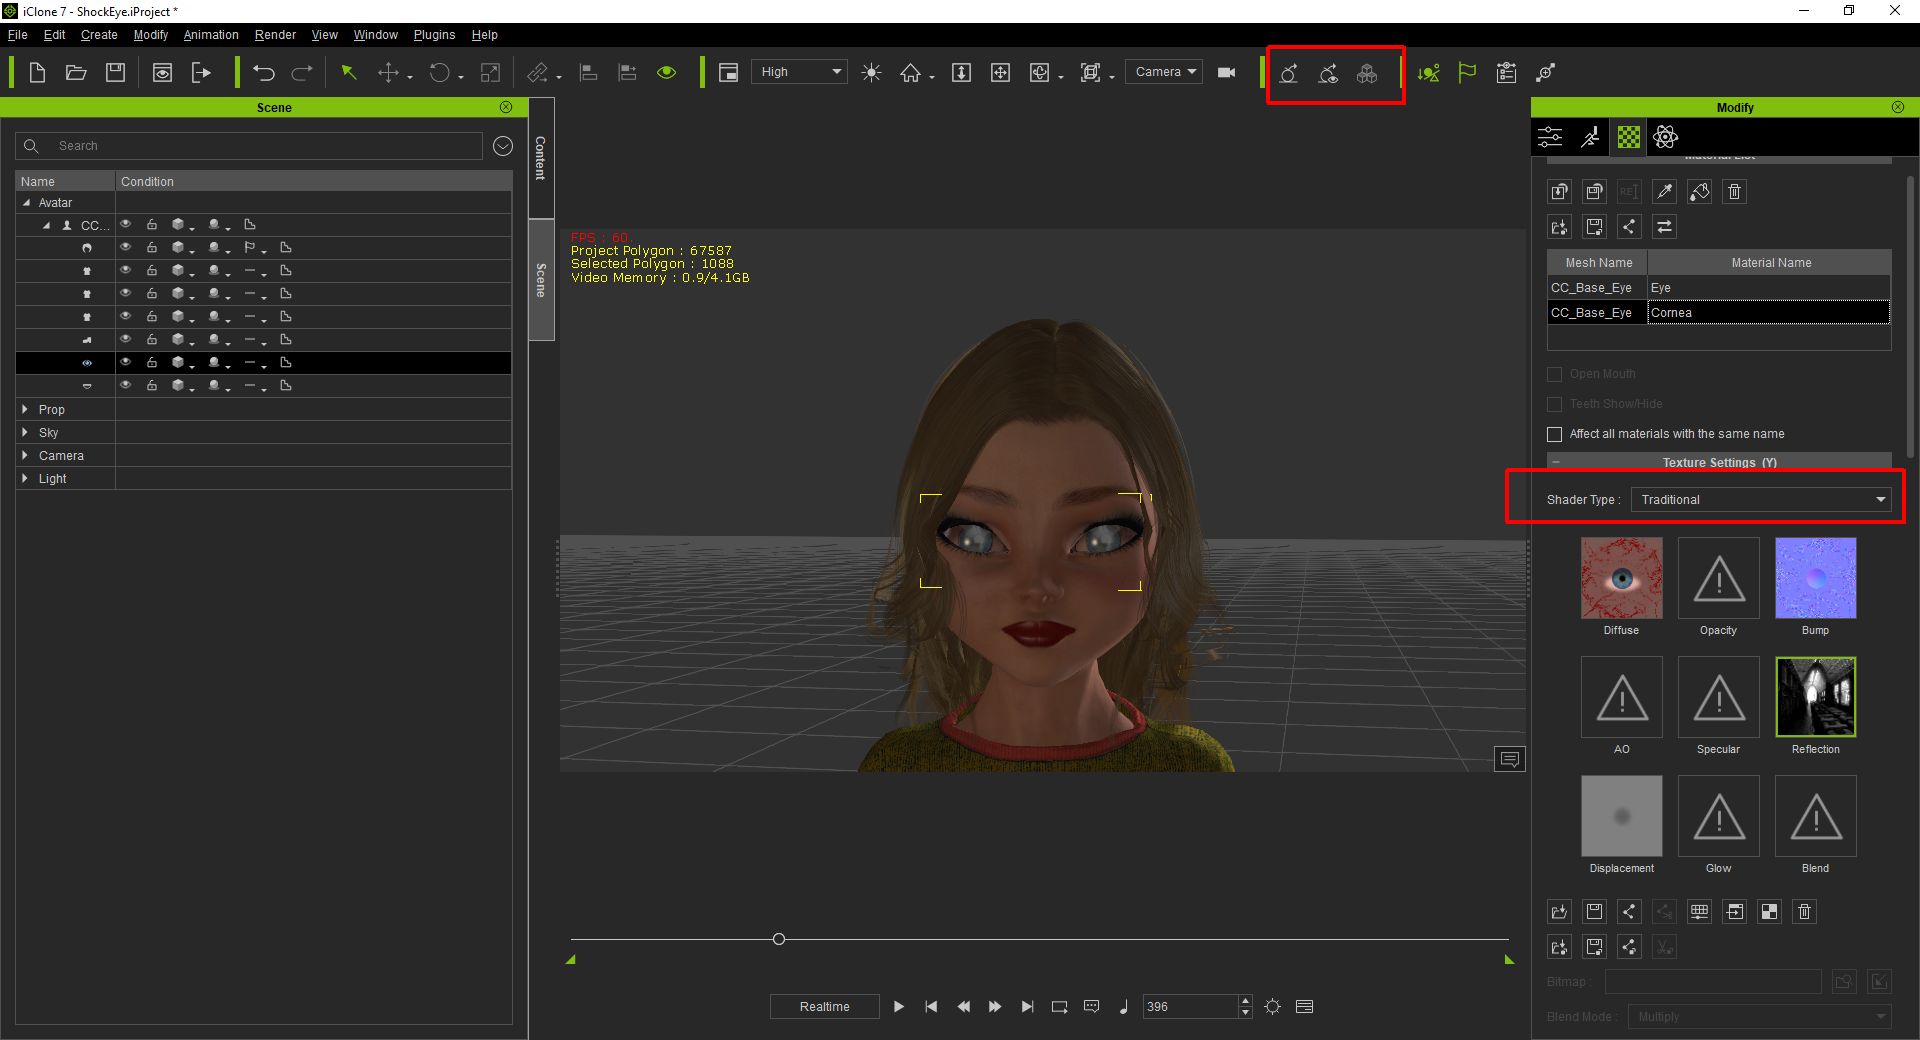This screenshot has height=1040, width=1920.
Task: Open the Plugins menu
Action: coord(434,35)
